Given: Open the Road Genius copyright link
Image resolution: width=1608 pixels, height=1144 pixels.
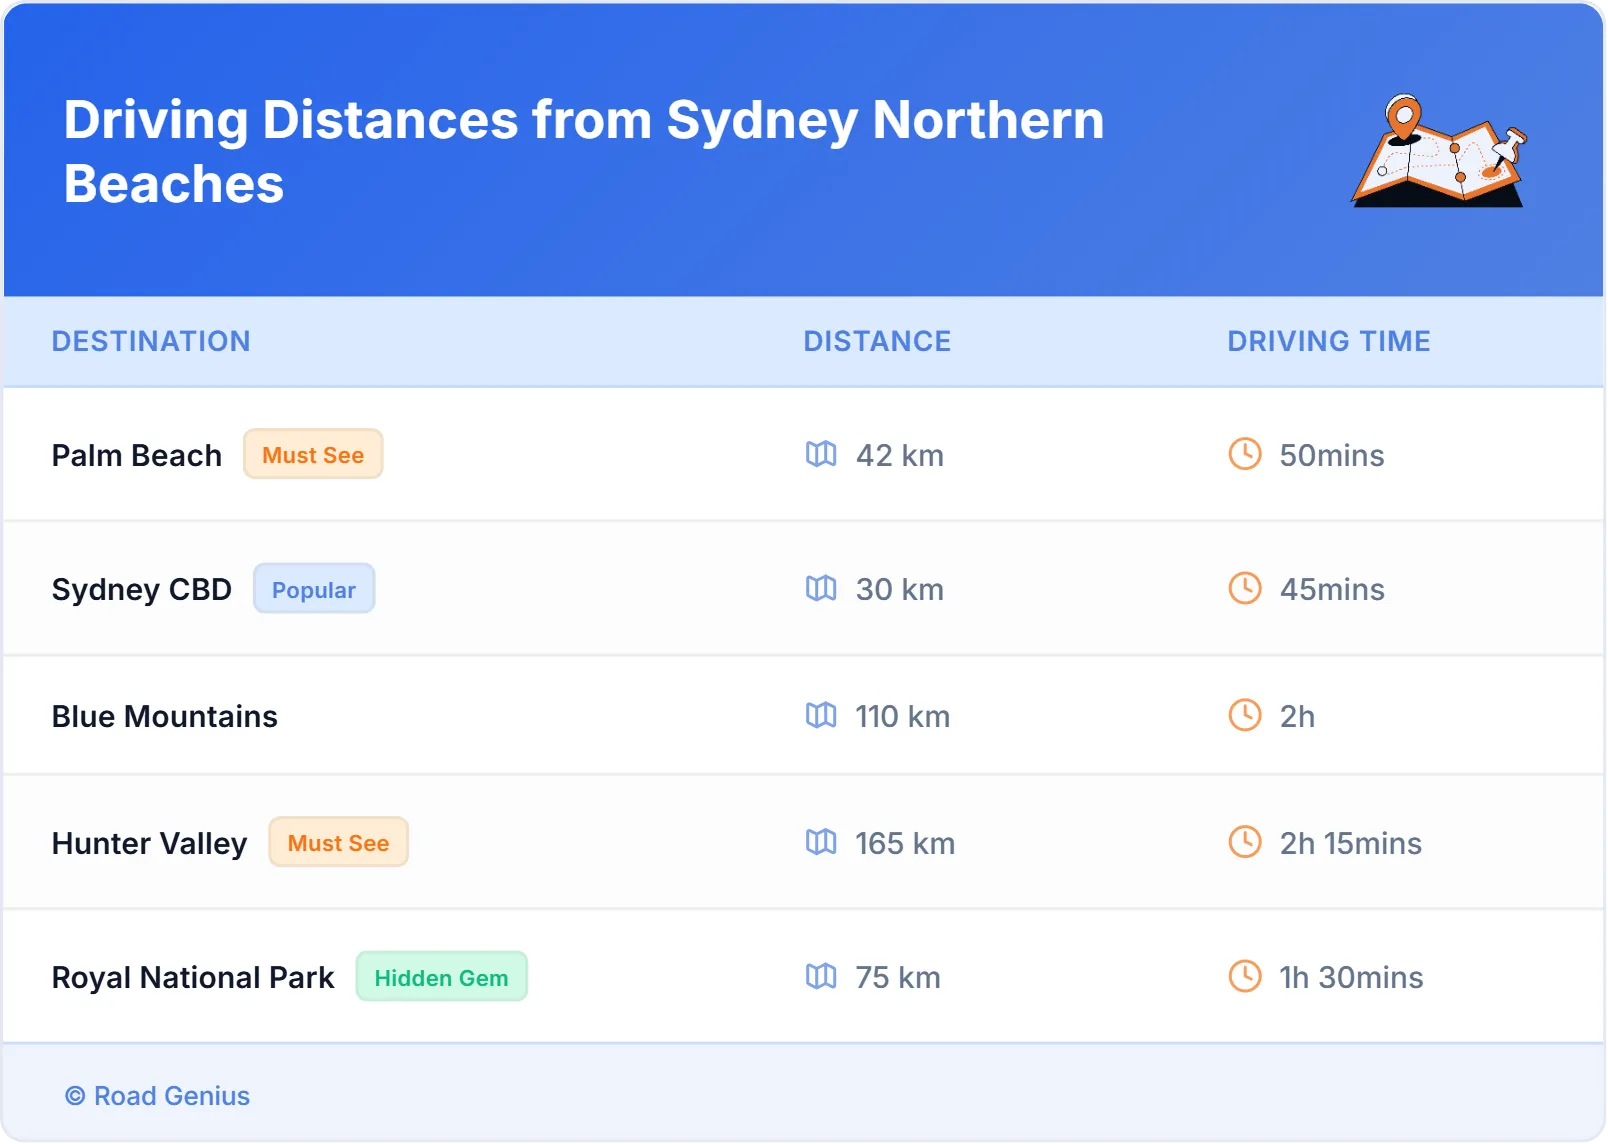Looking at the screenshot, I should 158,1096.
